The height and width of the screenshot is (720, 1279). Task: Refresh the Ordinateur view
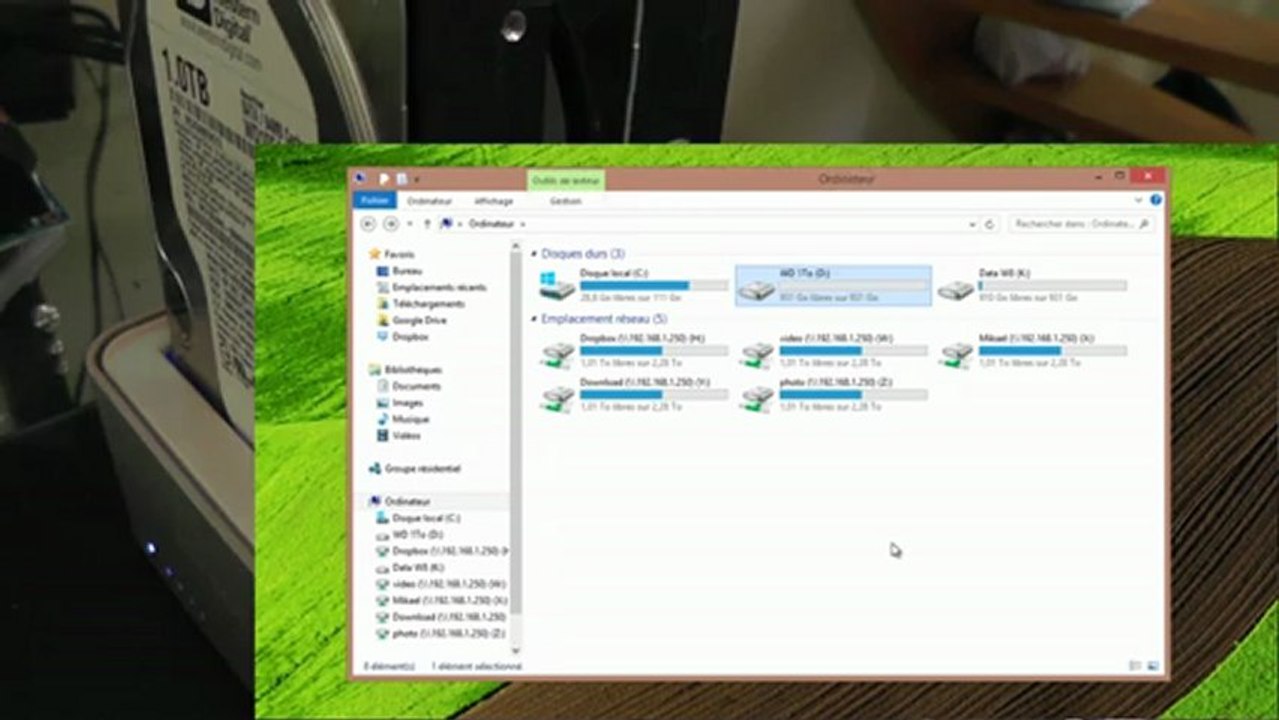pyautogui.click(x=990, y=225)
